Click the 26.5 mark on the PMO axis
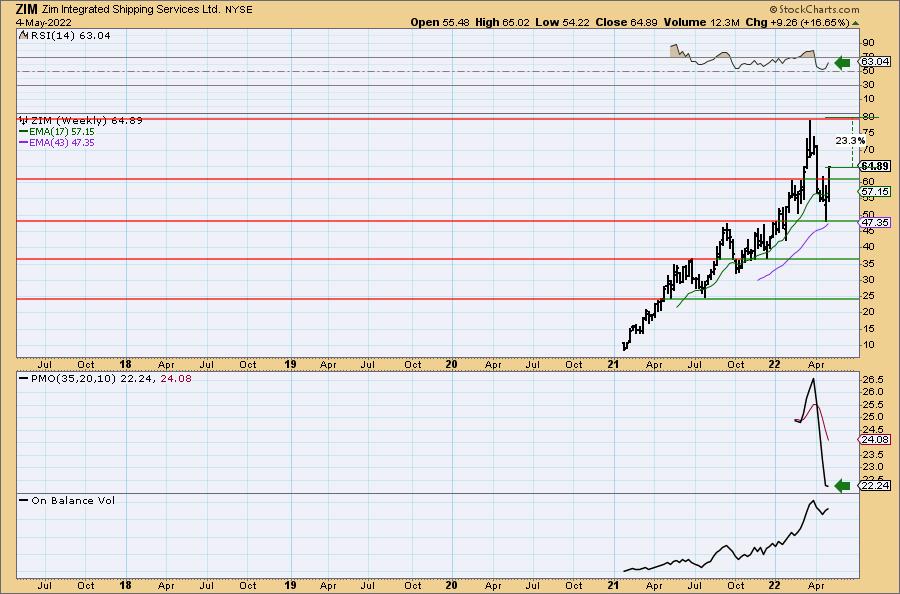Image resolution: width=900 pixels, height=594 pixels. click(x=871, y=379)
